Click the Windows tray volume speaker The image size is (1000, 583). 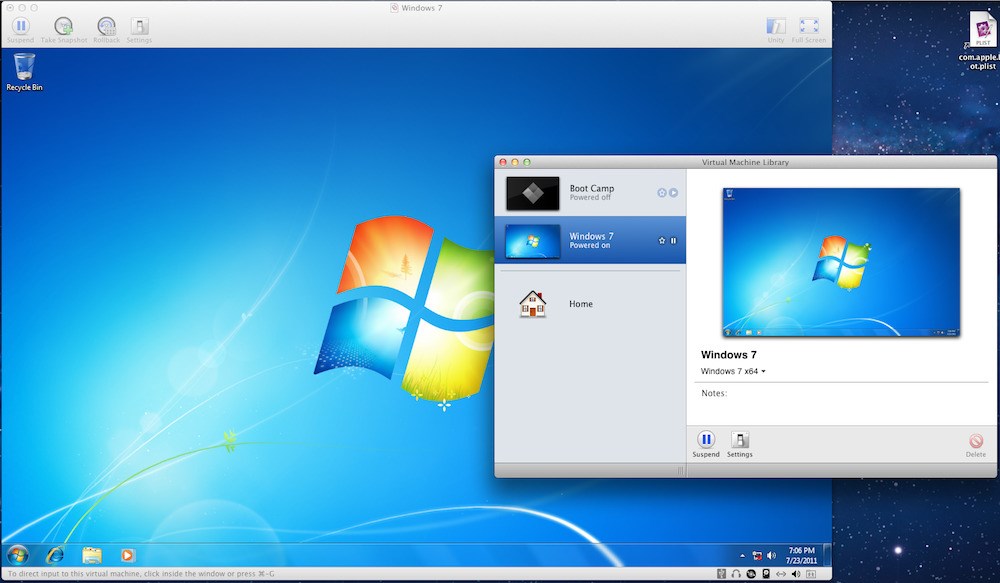click(x=771, y=556)
